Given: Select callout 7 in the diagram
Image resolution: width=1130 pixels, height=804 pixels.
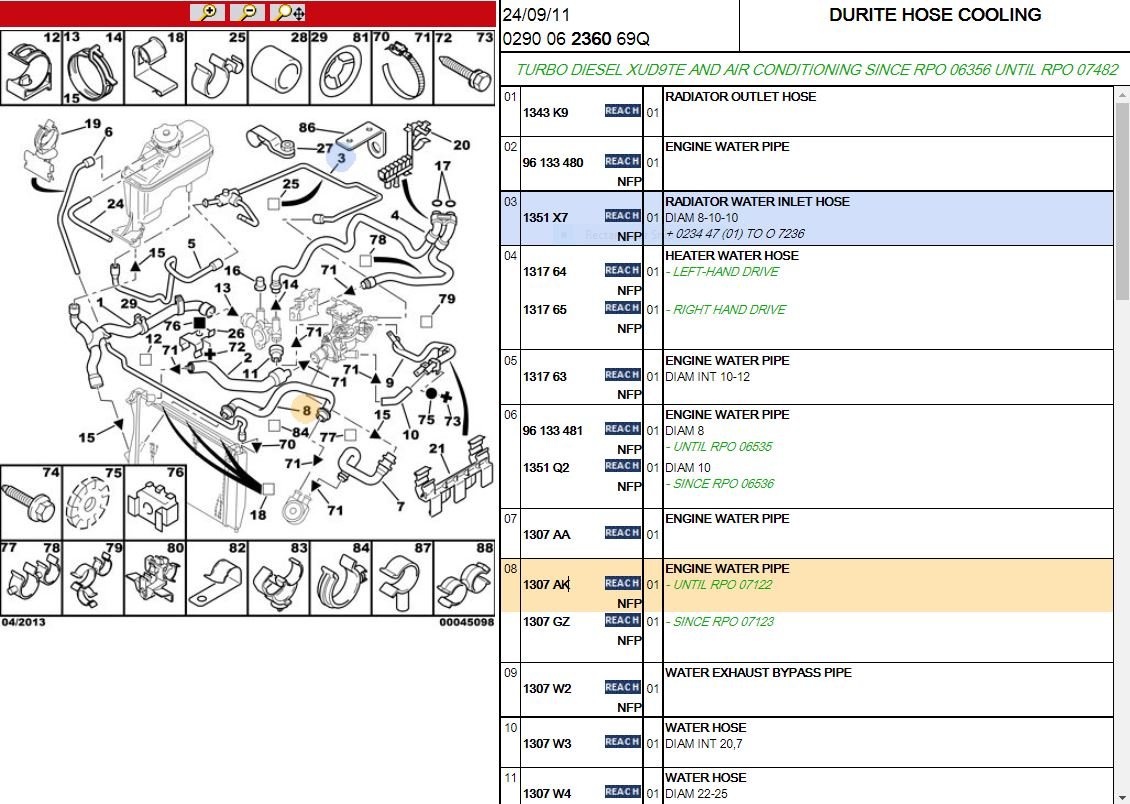Looking at the screenshot, I should click(401, 506).
